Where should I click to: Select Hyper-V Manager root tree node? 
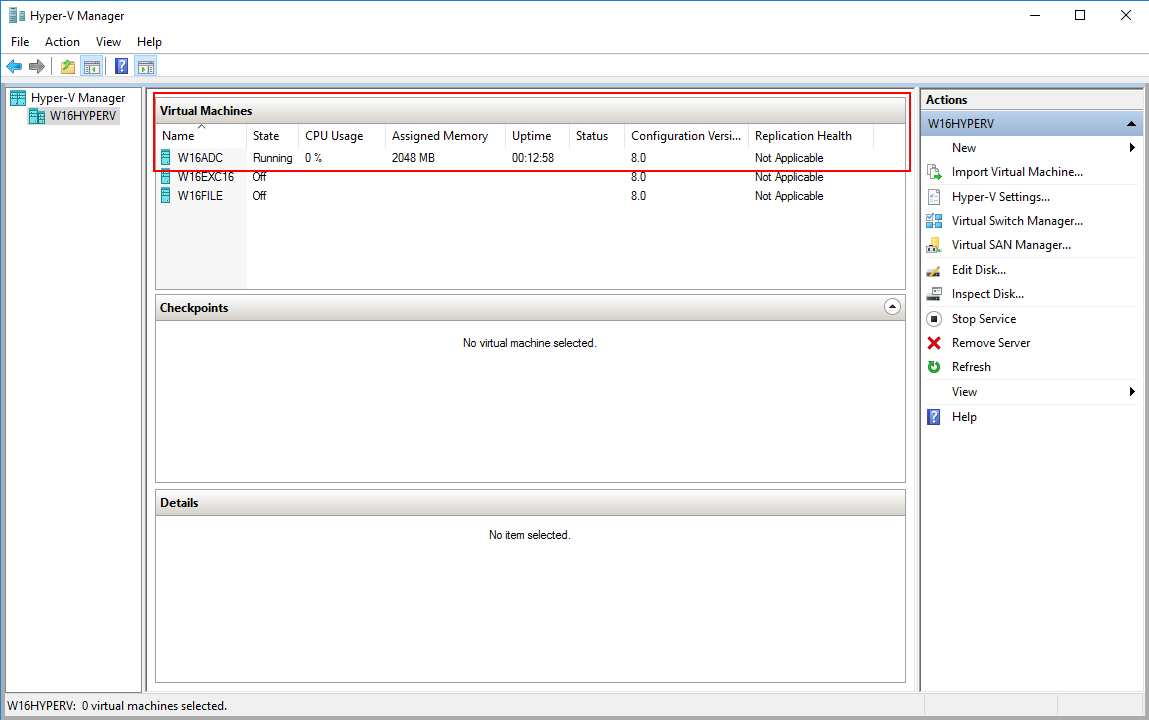tap(78, 98)
